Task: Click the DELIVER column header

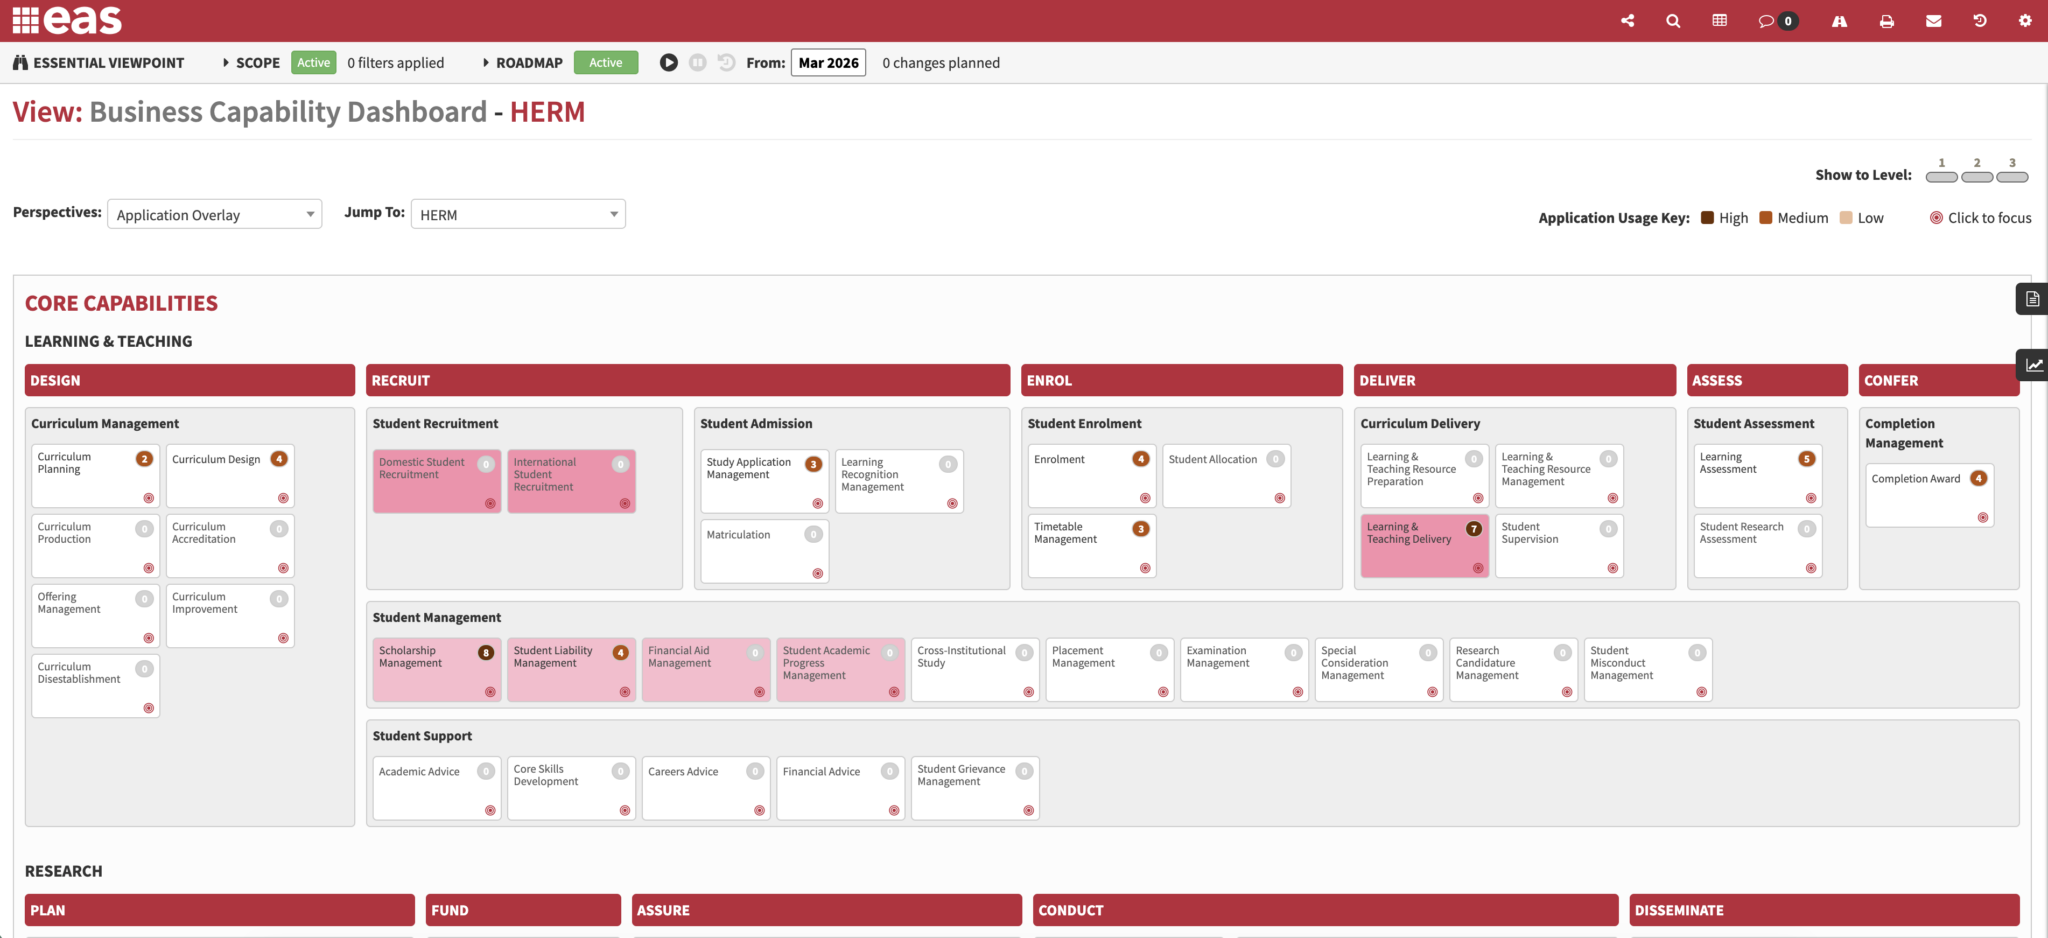Action: point(1515,380)
